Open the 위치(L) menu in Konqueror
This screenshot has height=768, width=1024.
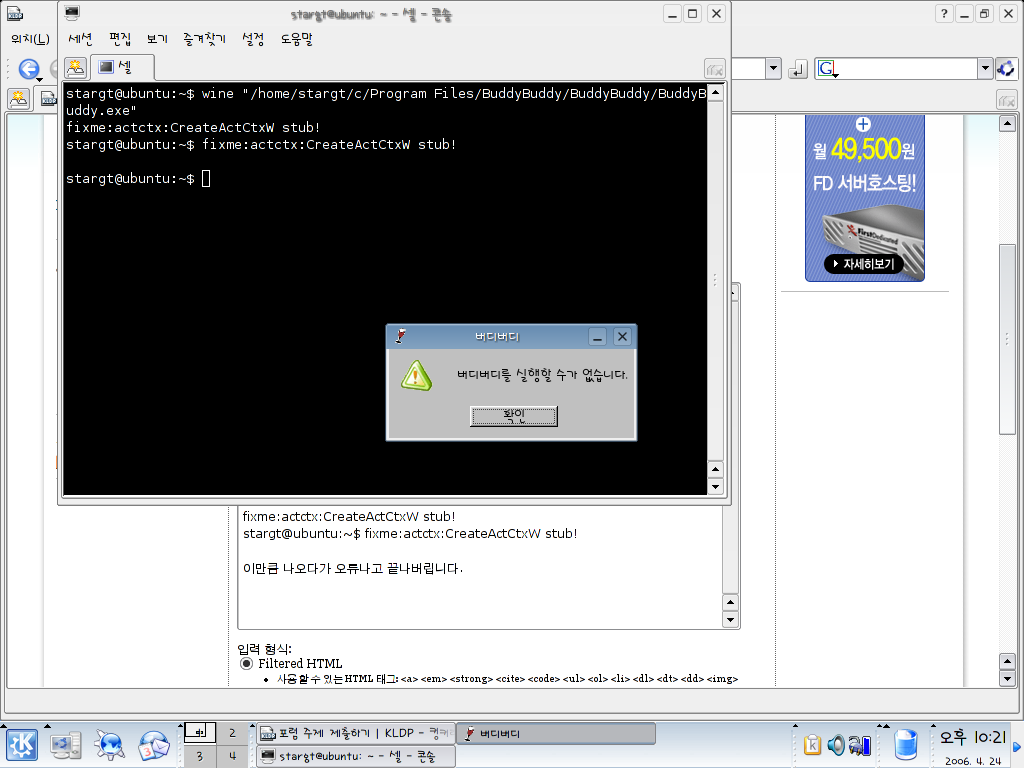[x=30, y=39]
